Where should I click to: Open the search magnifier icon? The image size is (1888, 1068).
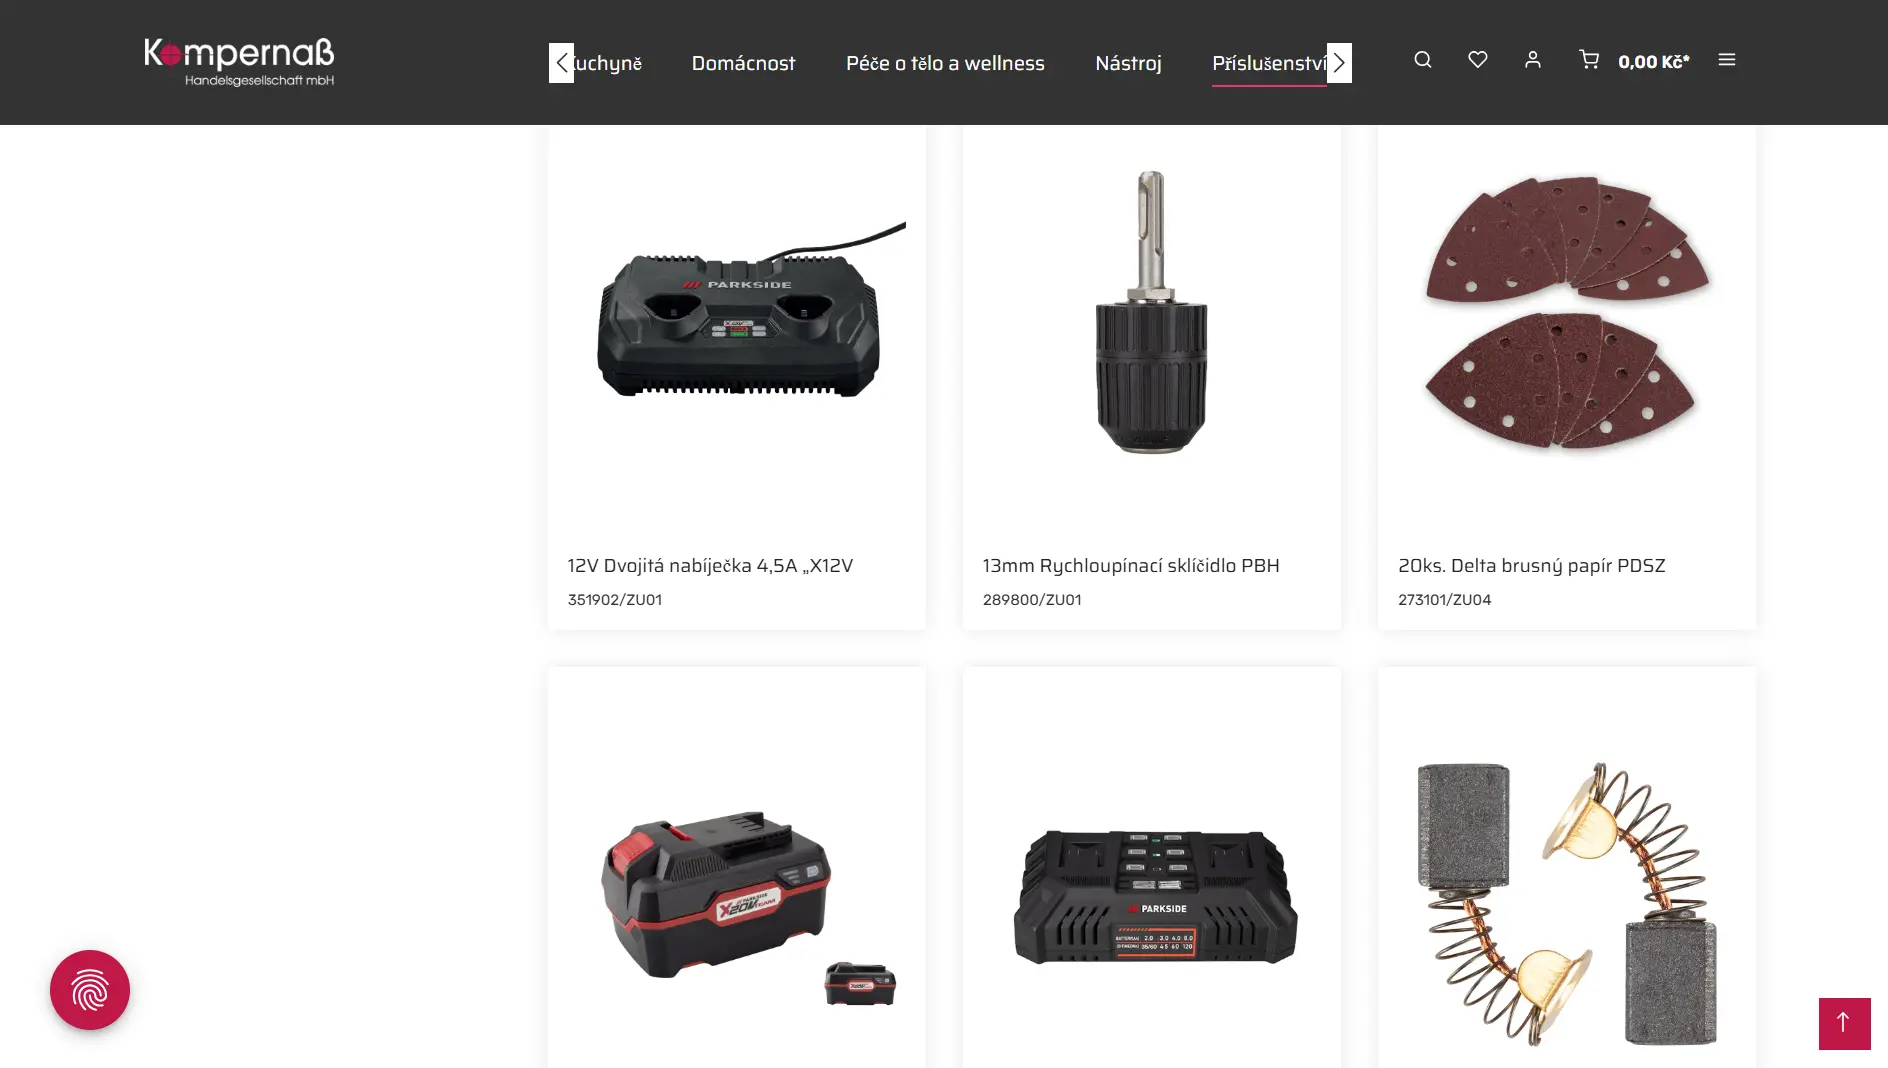coord(1422,60)
